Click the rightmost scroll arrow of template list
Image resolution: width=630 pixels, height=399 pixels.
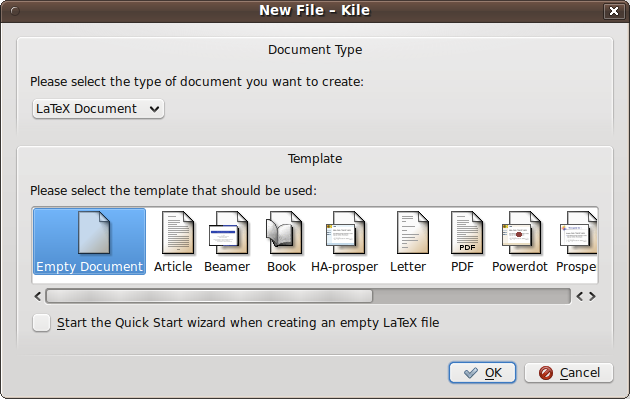(x=593, y=297)
